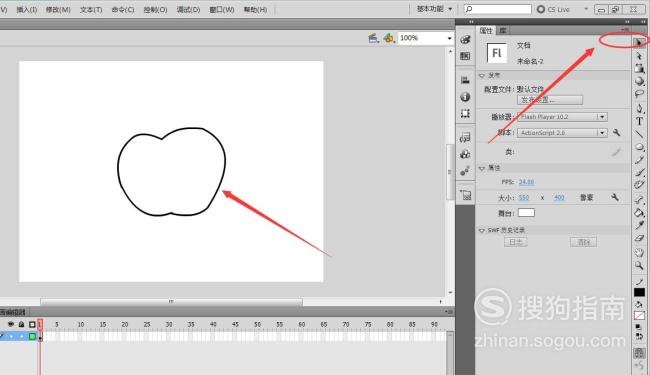Image resolution: width=650 pixels, height=375 pixels.
Task: Open the Motion Presets panel icon
Action: [x=465, y=170]
